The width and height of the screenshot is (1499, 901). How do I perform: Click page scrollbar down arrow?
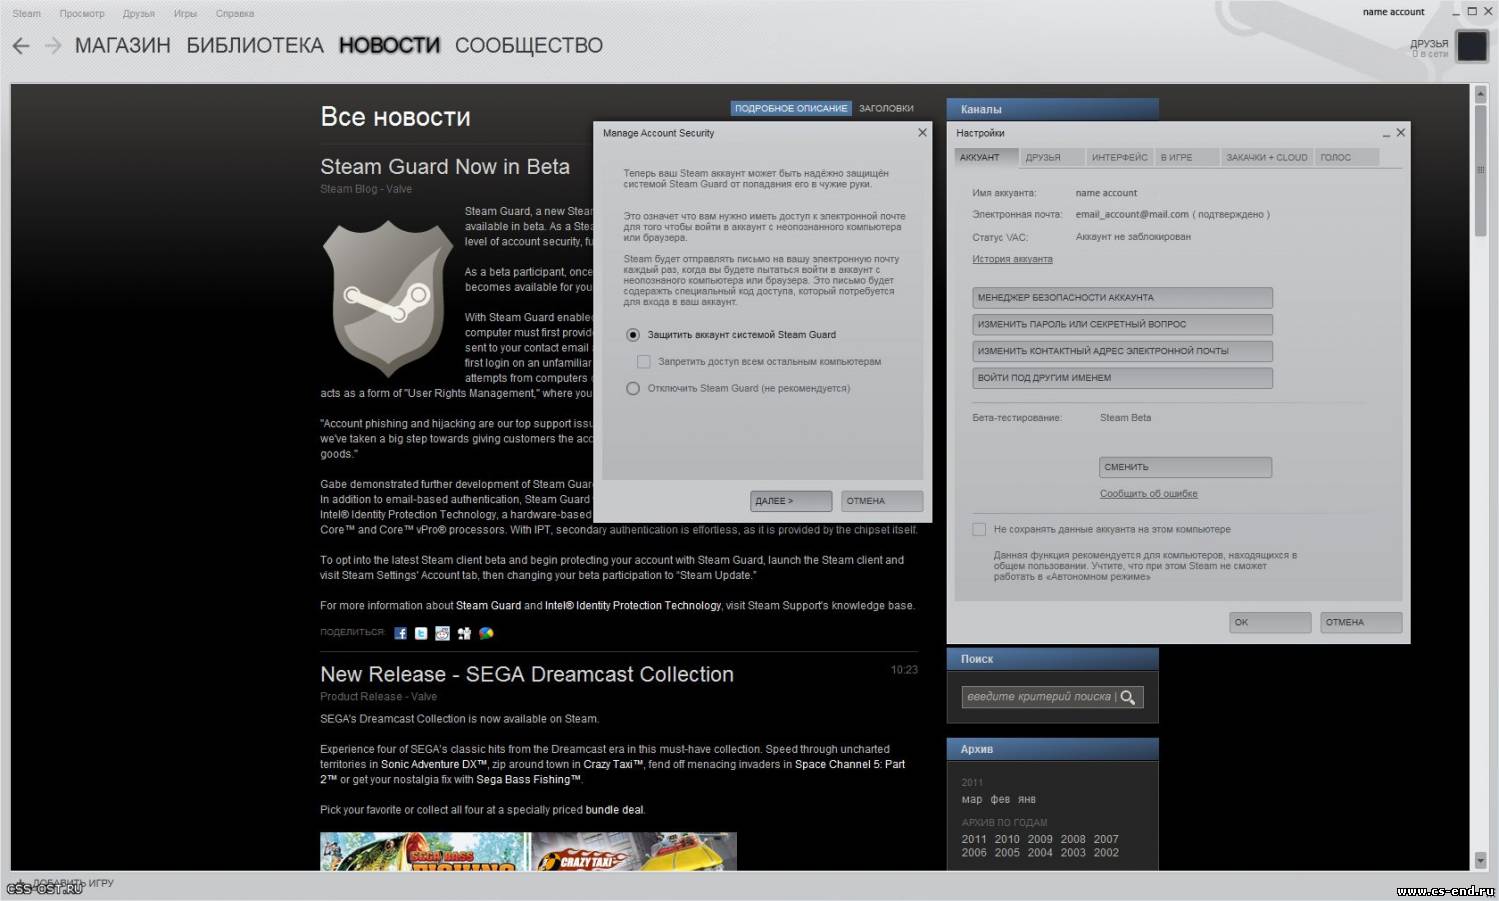point(1481,860)
